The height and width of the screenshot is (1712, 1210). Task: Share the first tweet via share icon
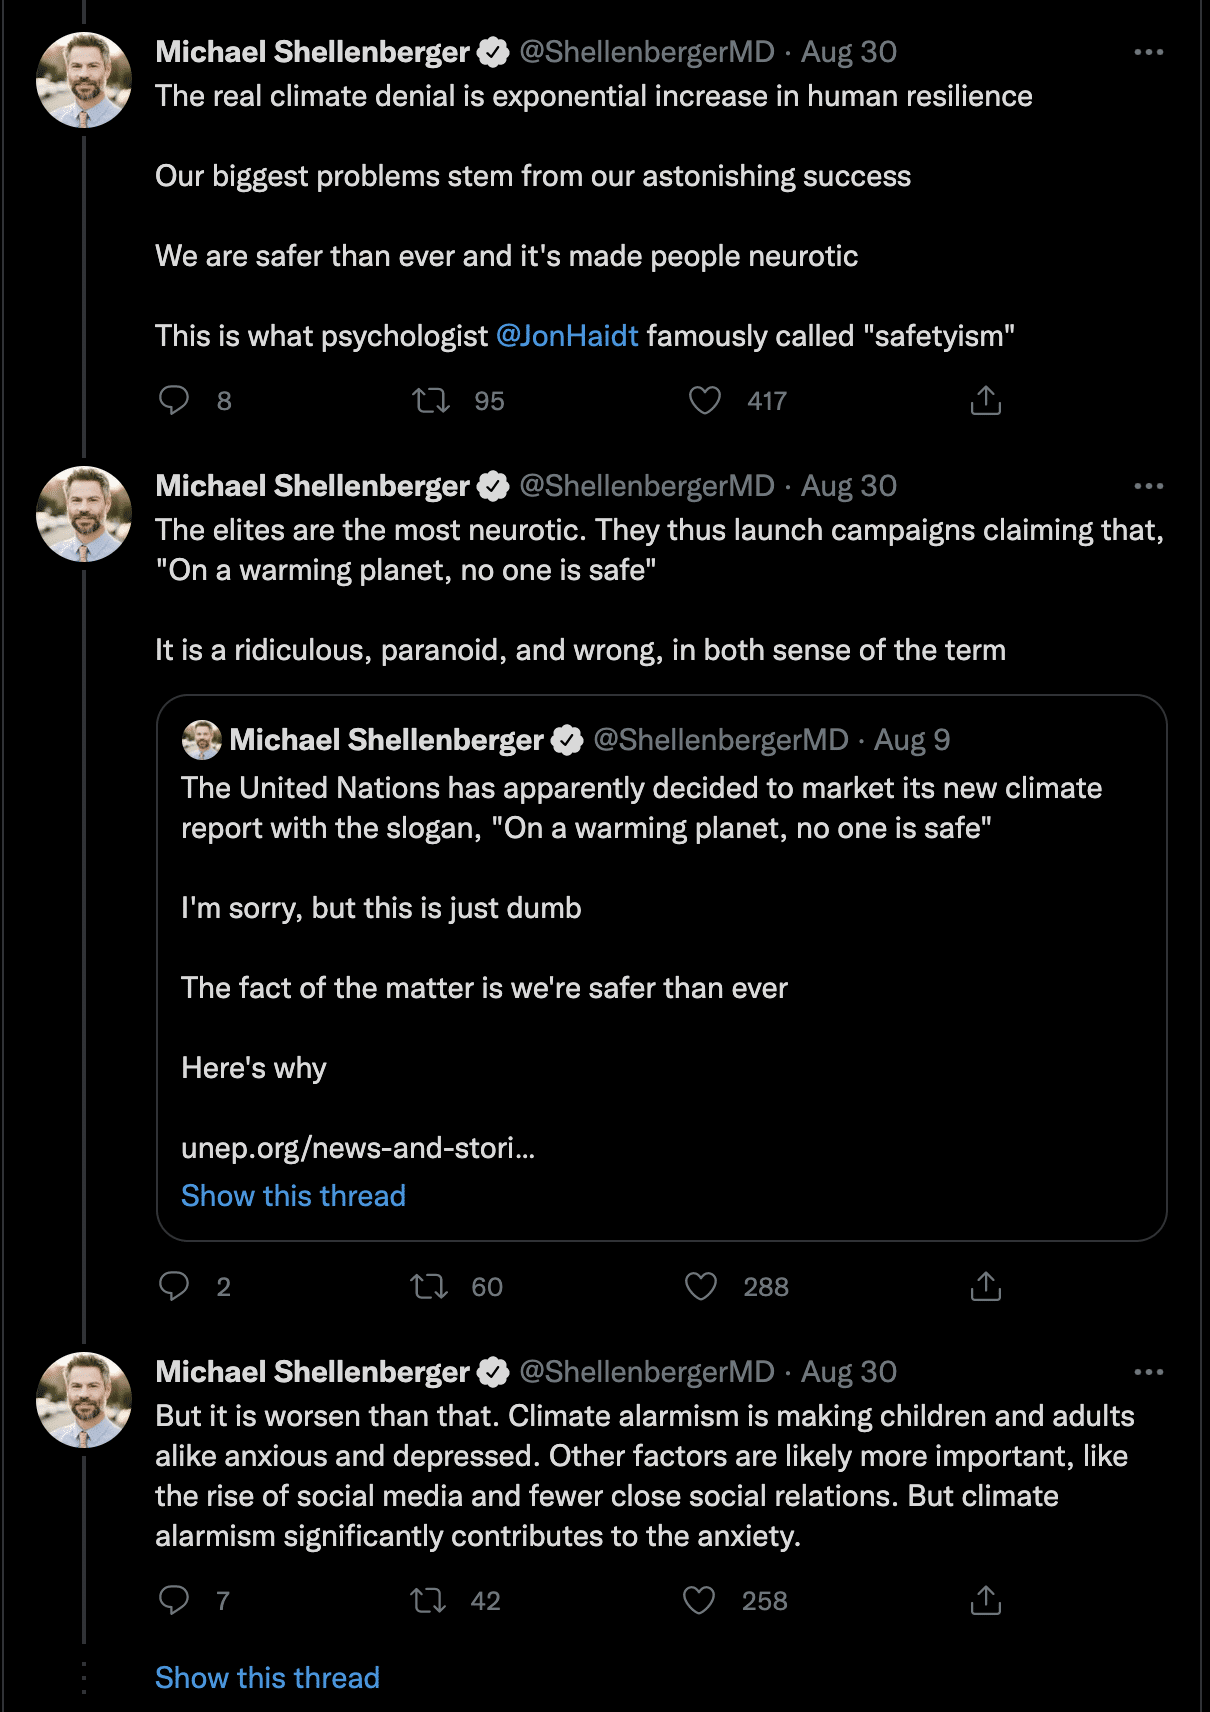point(988,400)
